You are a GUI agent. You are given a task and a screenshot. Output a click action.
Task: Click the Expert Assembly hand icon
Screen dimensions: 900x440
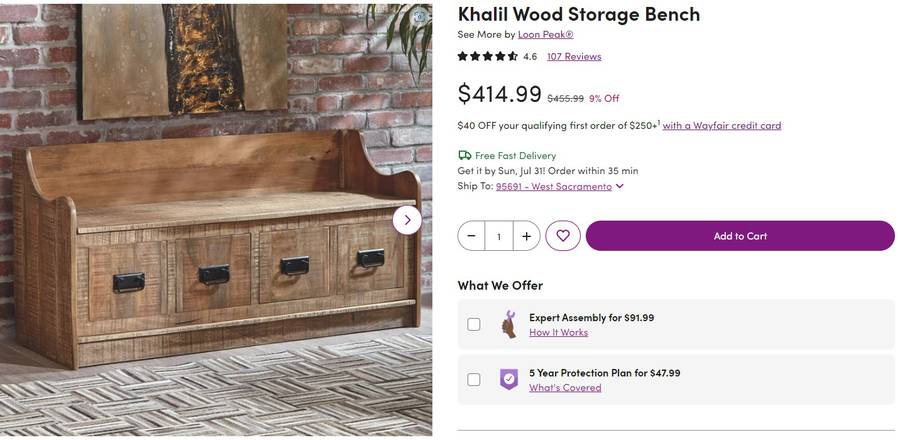pos(509,325)
